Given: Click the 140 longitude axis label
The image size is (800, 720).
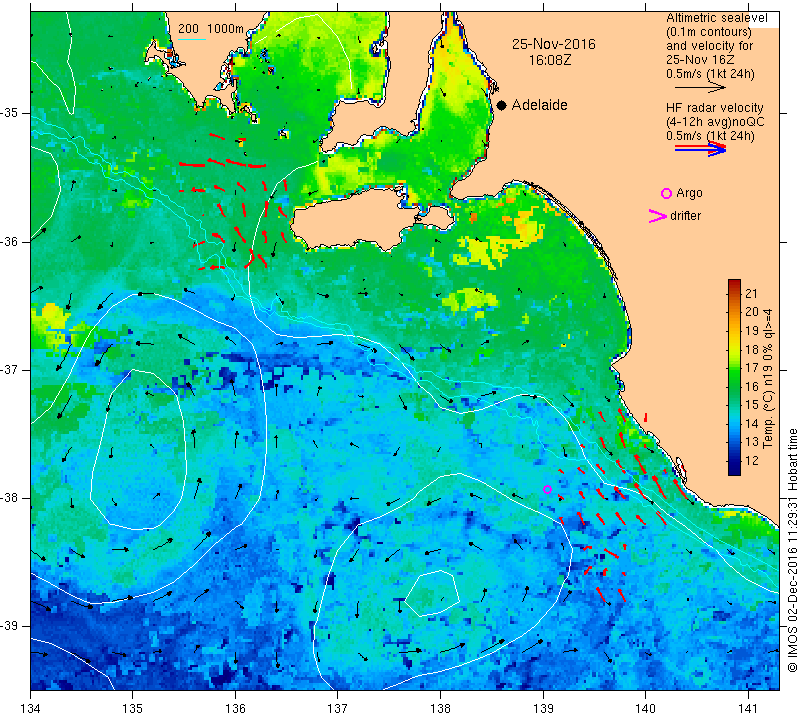Looking at the screenshot, I should 645,709.
